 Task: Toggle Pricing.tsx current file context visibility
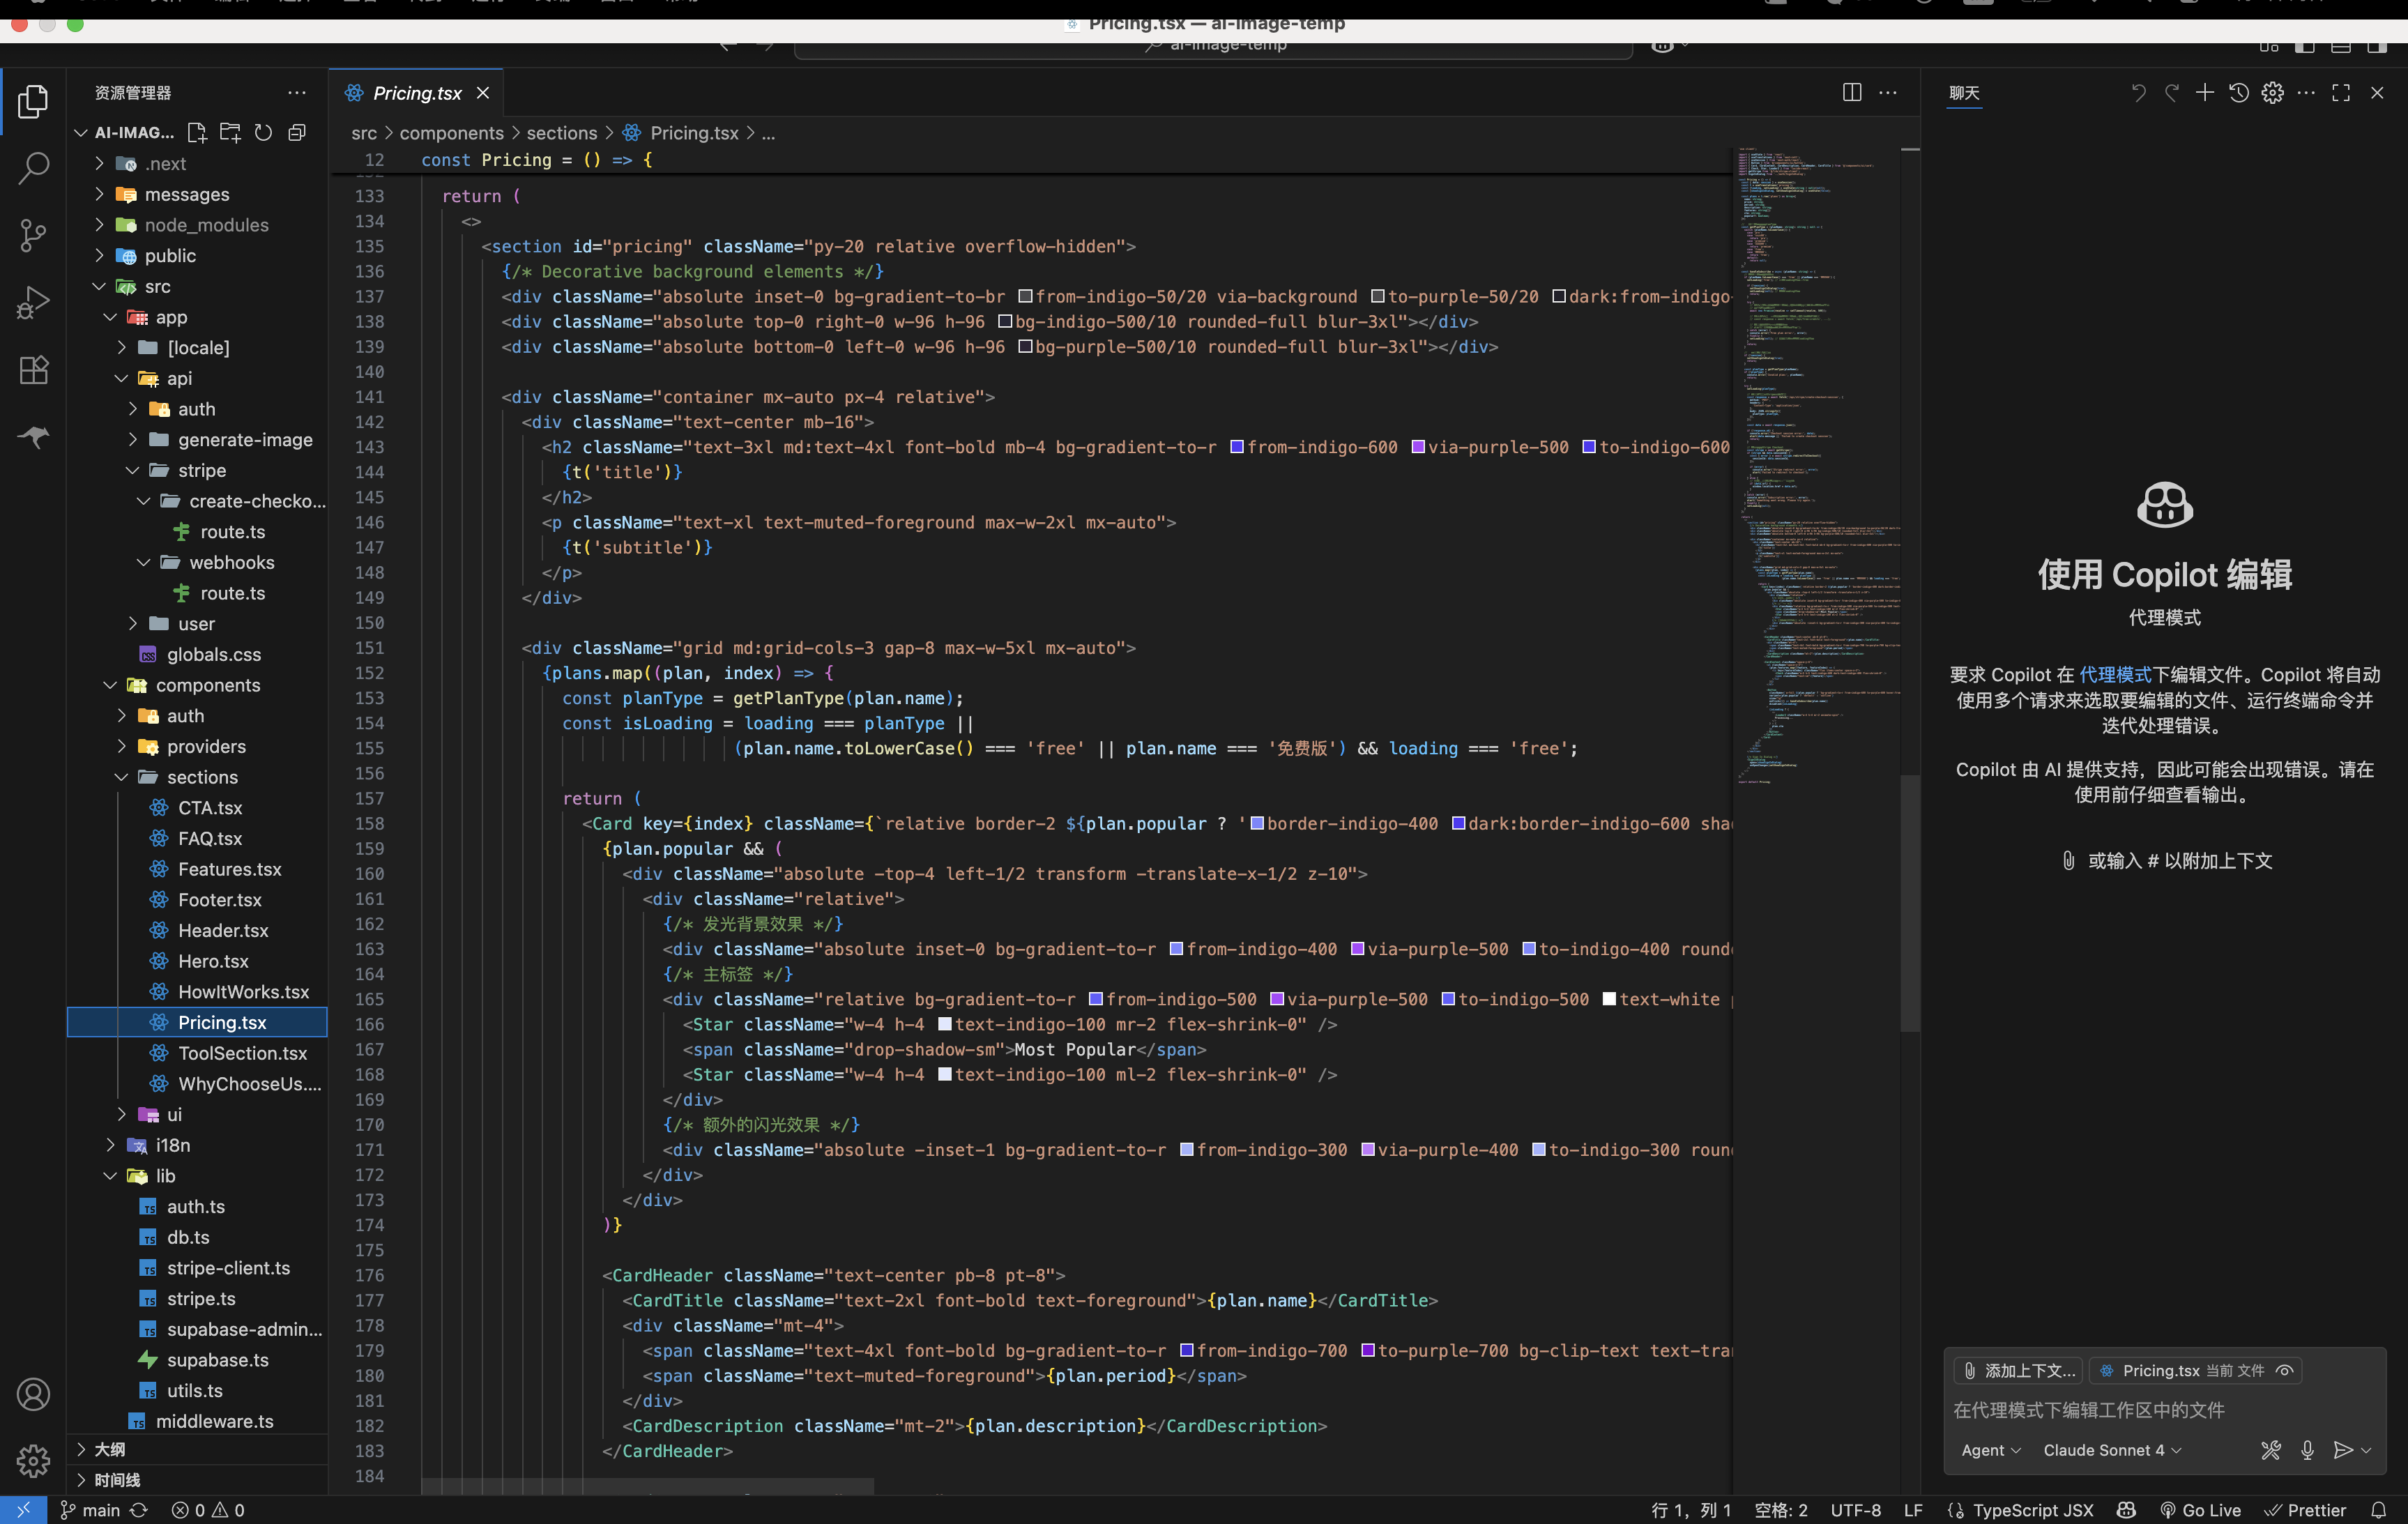click(2285, 1370)
